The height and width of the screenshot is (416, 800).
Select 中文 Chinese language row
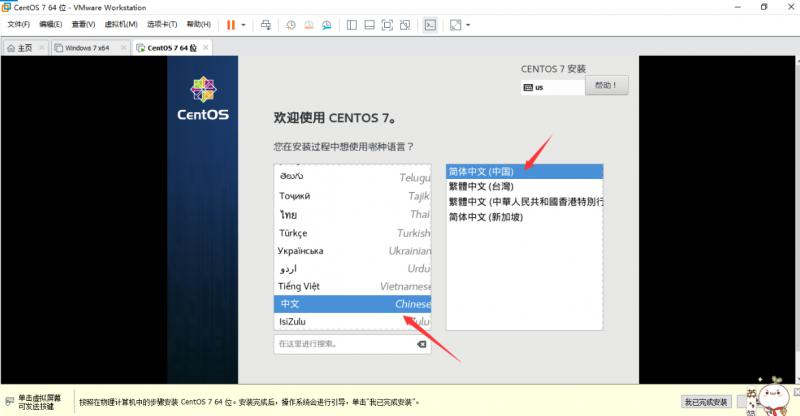click(353, 304)
